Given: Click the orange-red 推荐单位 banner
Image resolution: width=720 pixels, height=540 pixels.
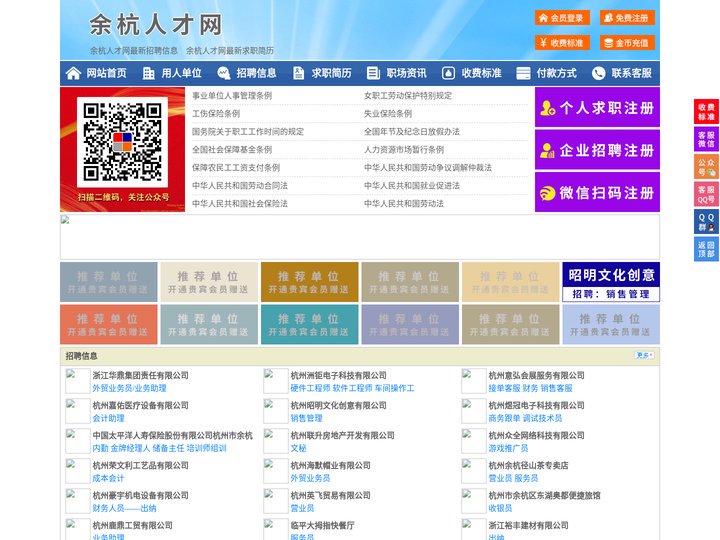Looking at the screenshot, I should coord(108,325).
